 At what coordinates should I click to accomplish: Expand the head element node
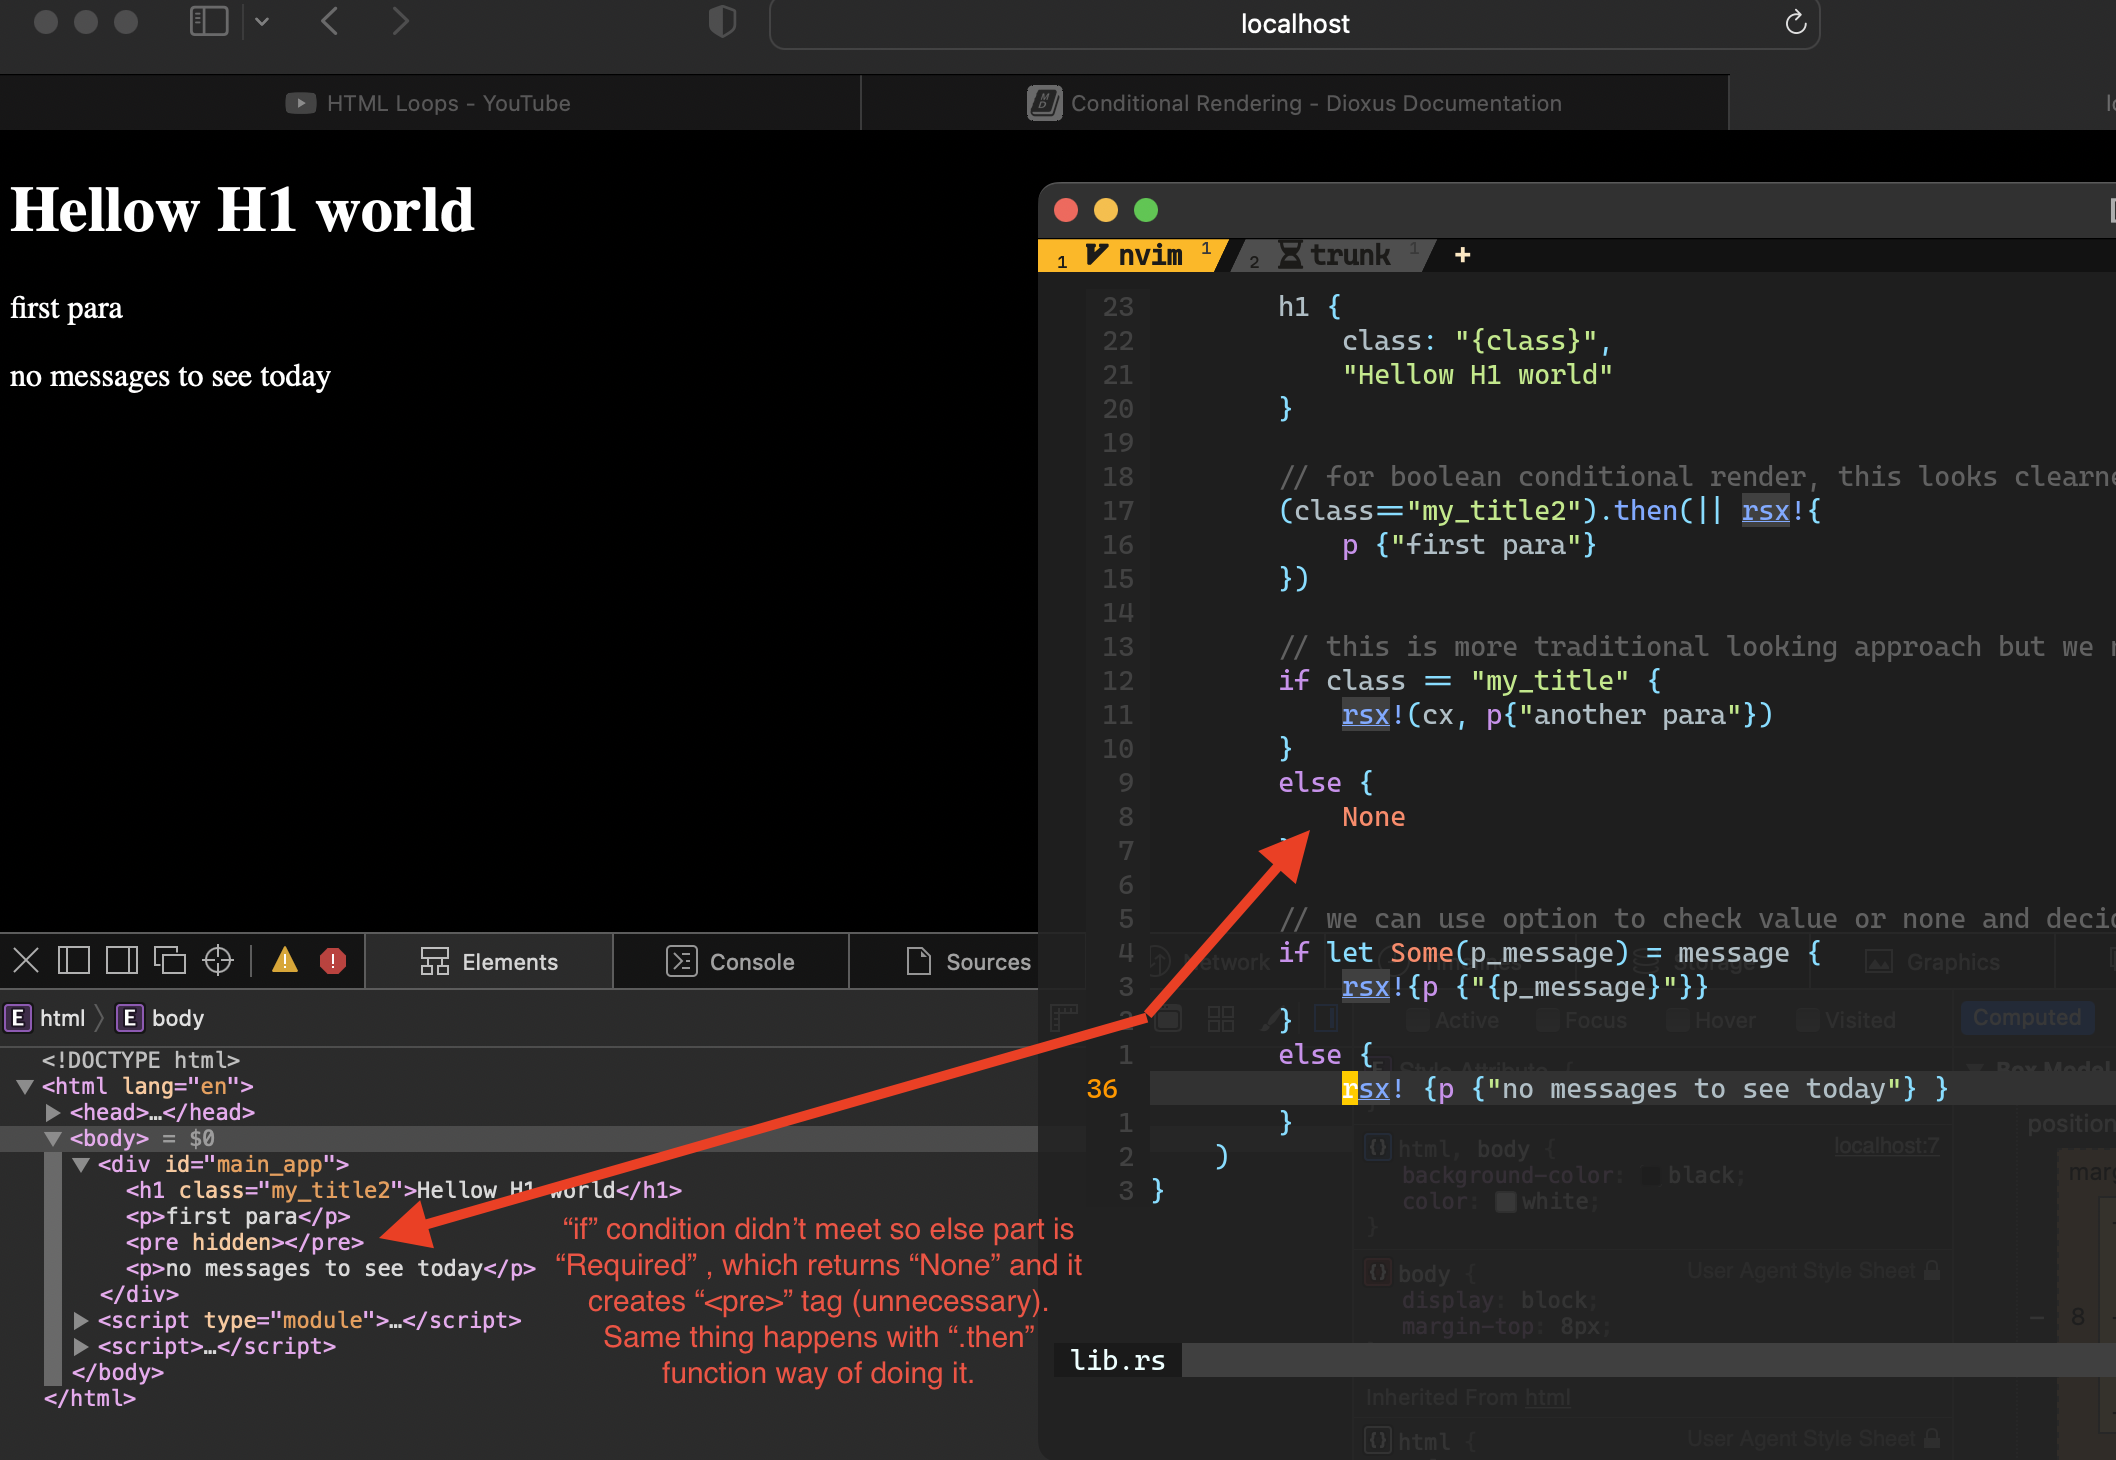53,1112
